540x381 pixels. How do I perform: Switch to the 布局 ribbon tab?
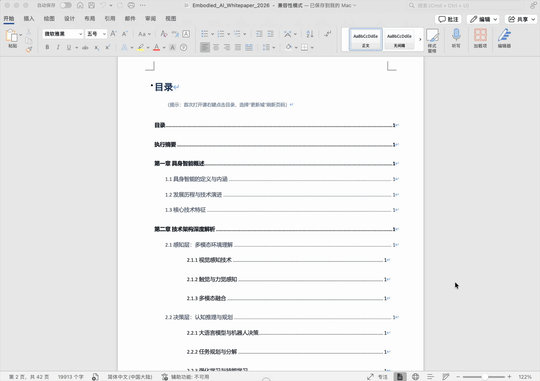90,19
